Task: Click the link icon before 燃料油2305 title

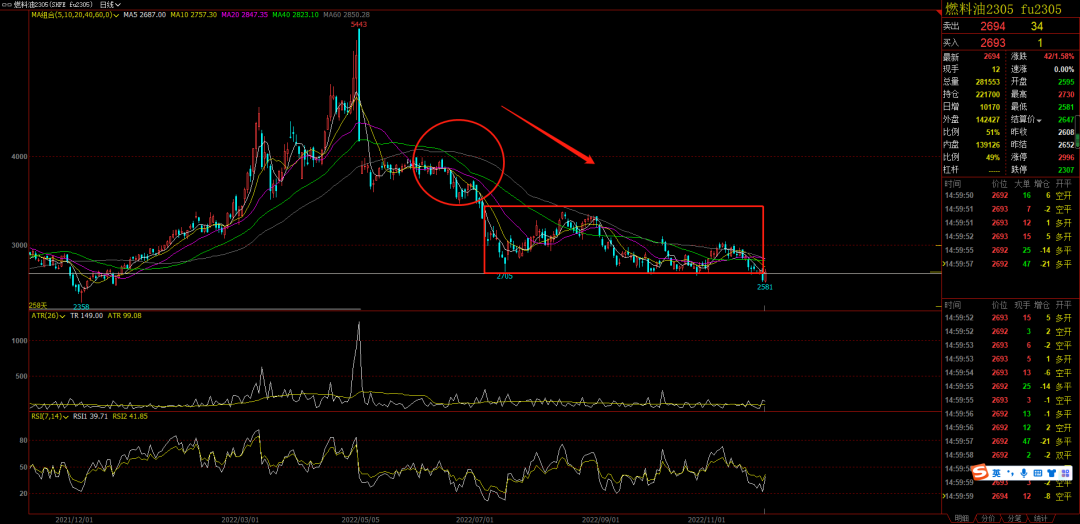Action: (7, 4)
